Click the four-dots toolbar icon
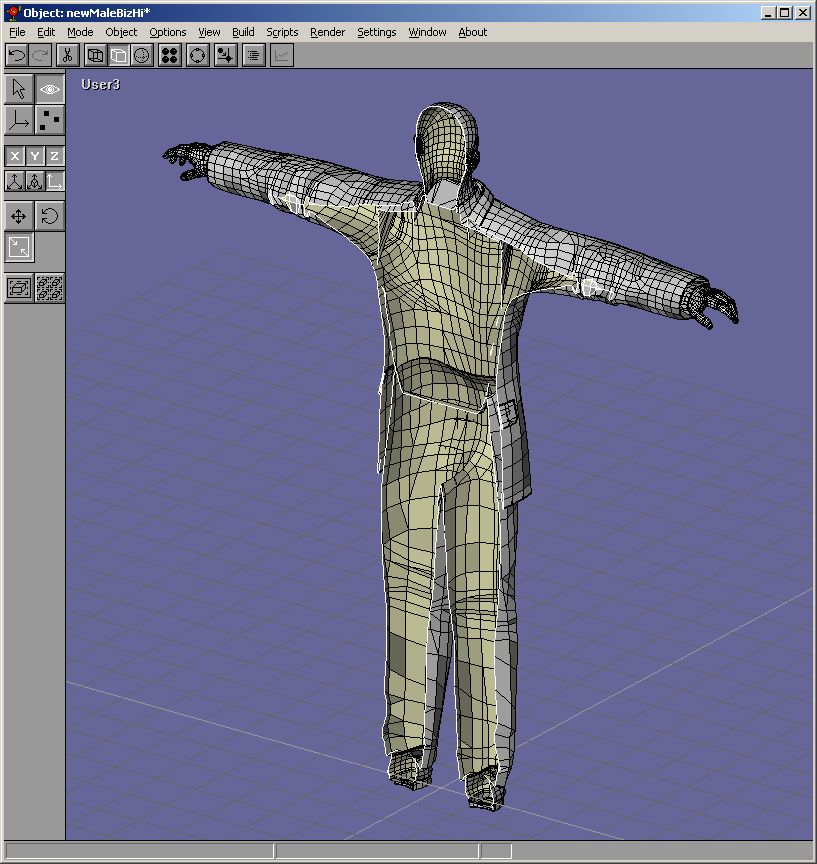 tap(170, 56)
